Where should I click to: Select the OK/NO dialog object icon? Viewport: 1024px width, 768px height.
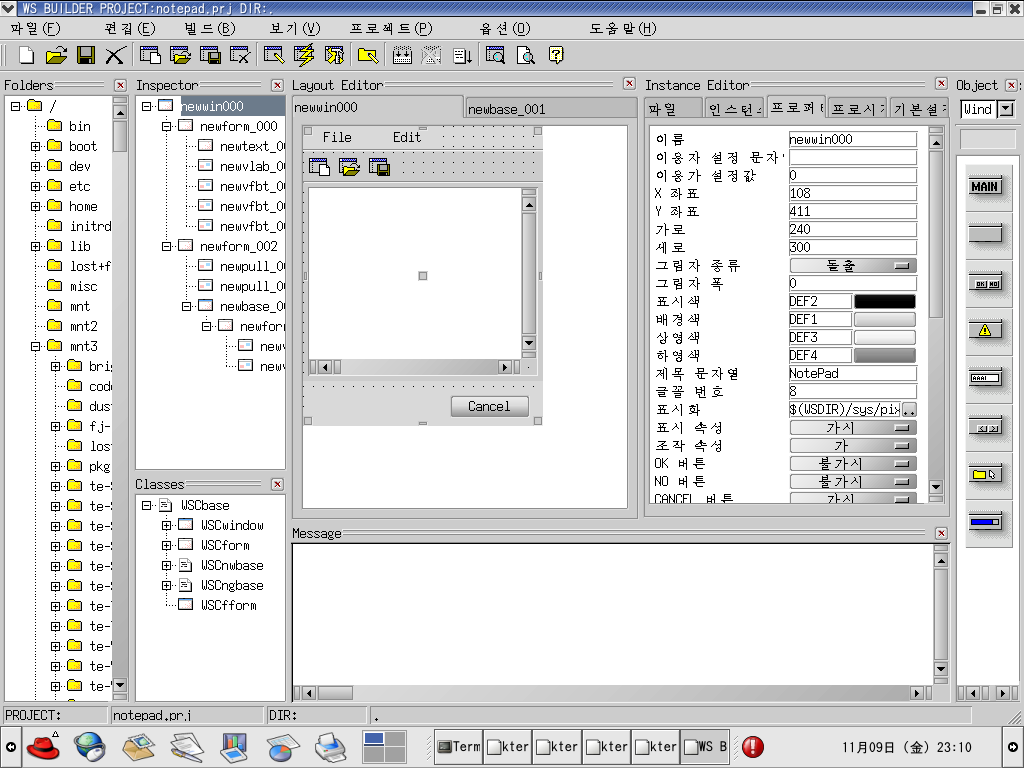pos(985,283)
